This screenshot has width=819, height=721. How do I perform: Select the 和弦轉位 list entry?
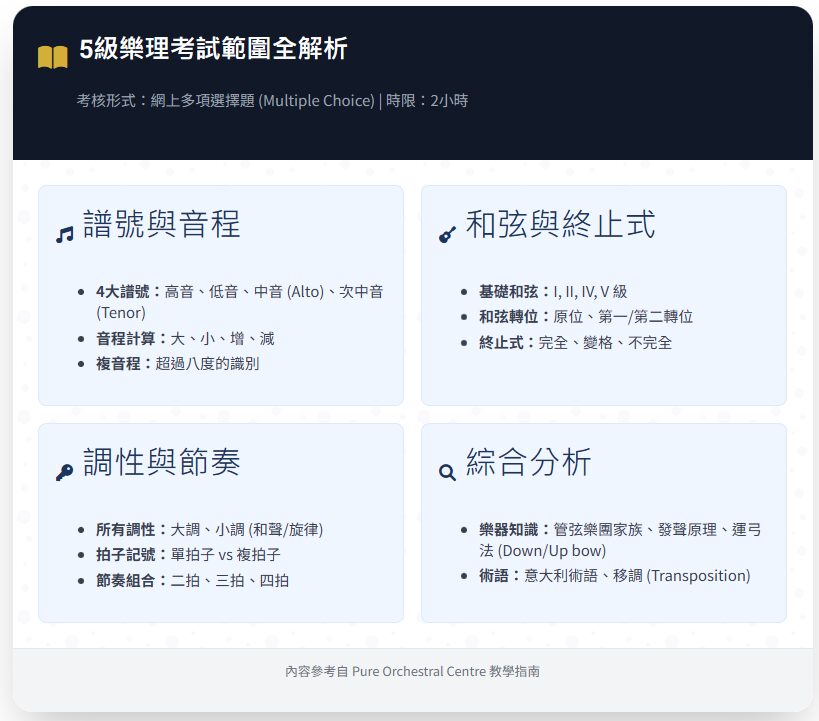(585, 317)
